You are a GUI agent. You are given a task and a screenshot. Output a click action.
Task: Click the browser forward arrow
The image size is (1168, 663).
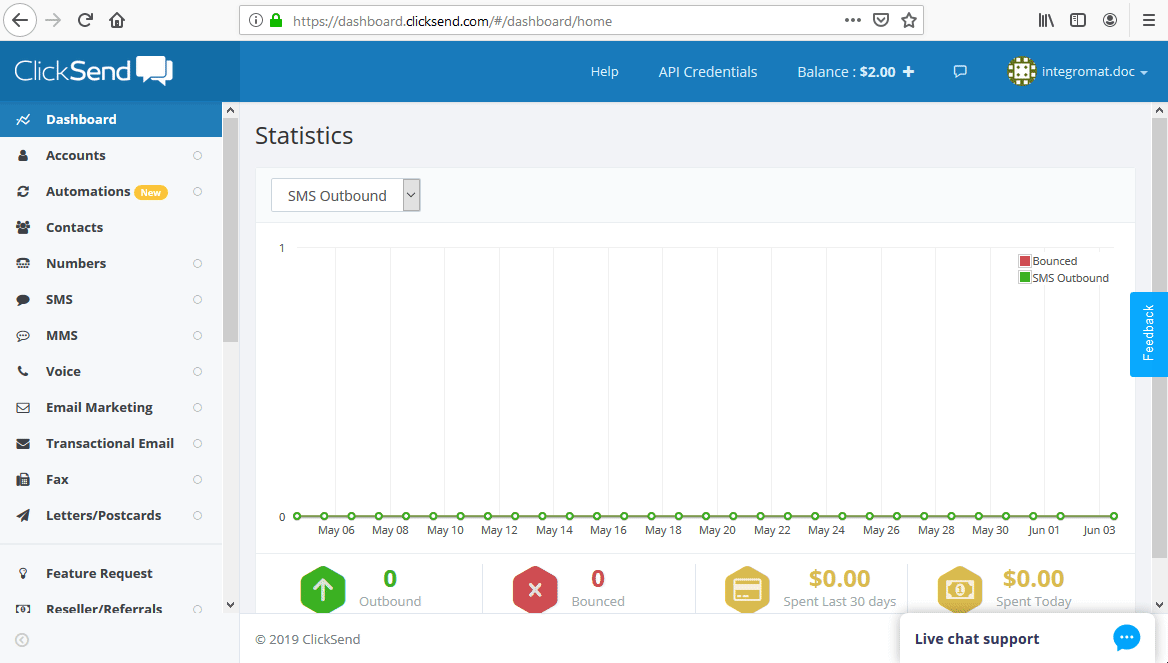click(53, 20)
